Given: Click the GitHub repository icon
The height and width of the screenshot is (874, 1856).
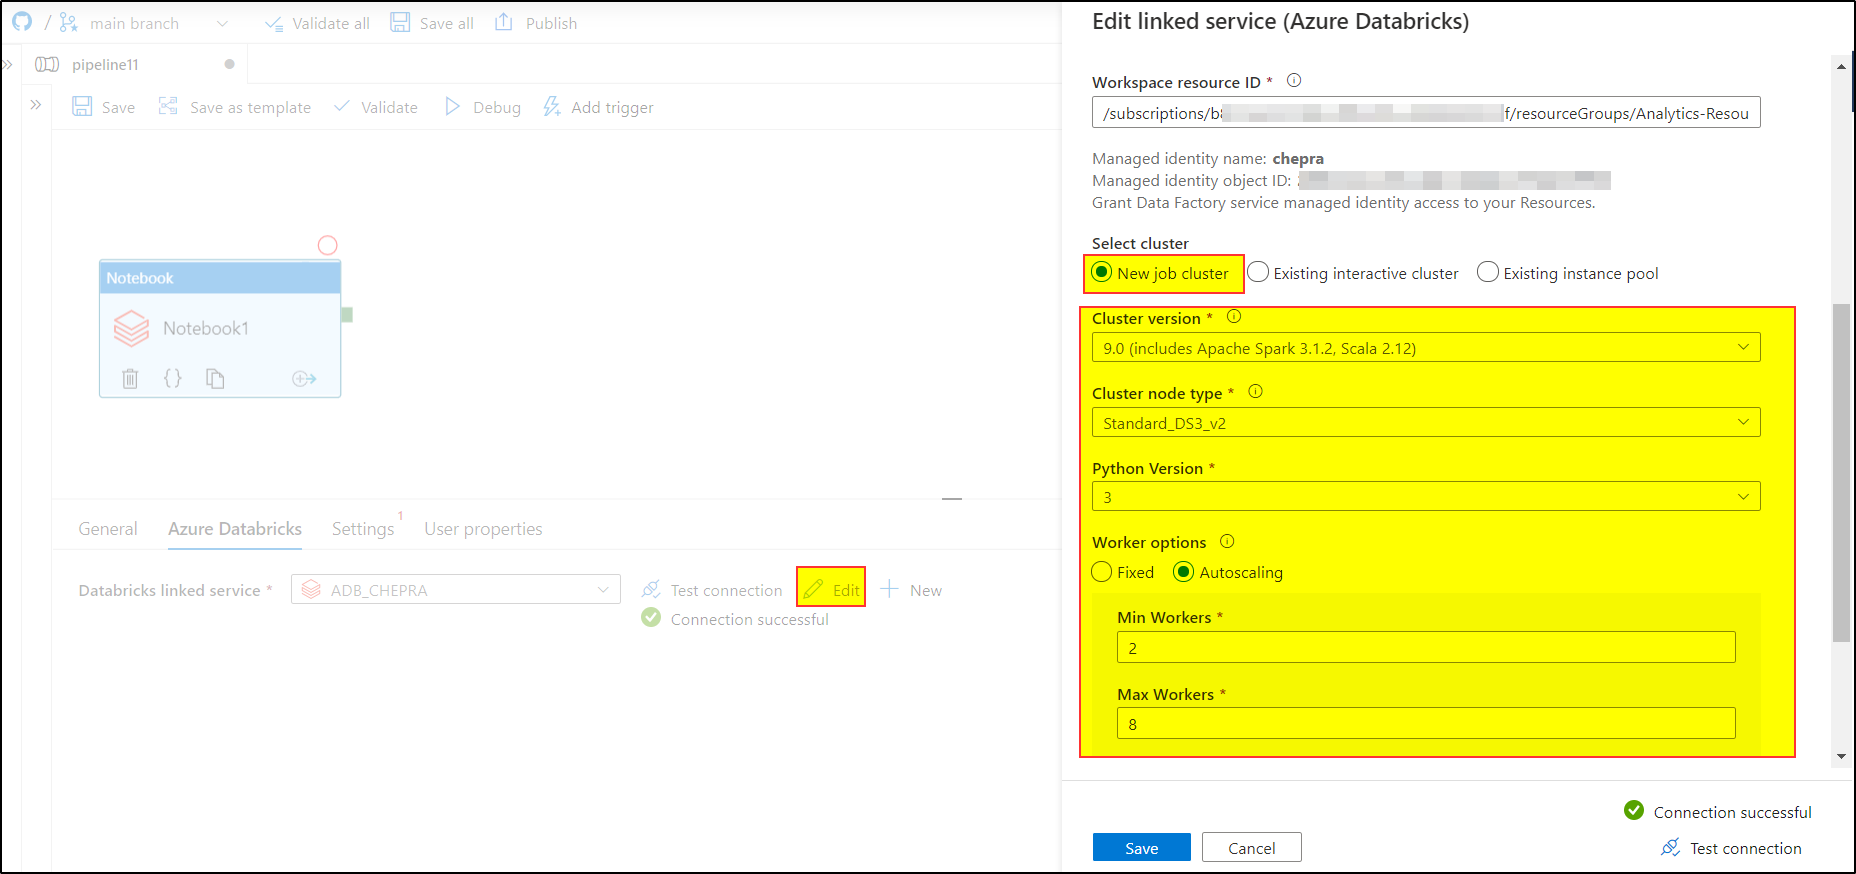Looking at the screenshot, I should click(x=22, y=22).
